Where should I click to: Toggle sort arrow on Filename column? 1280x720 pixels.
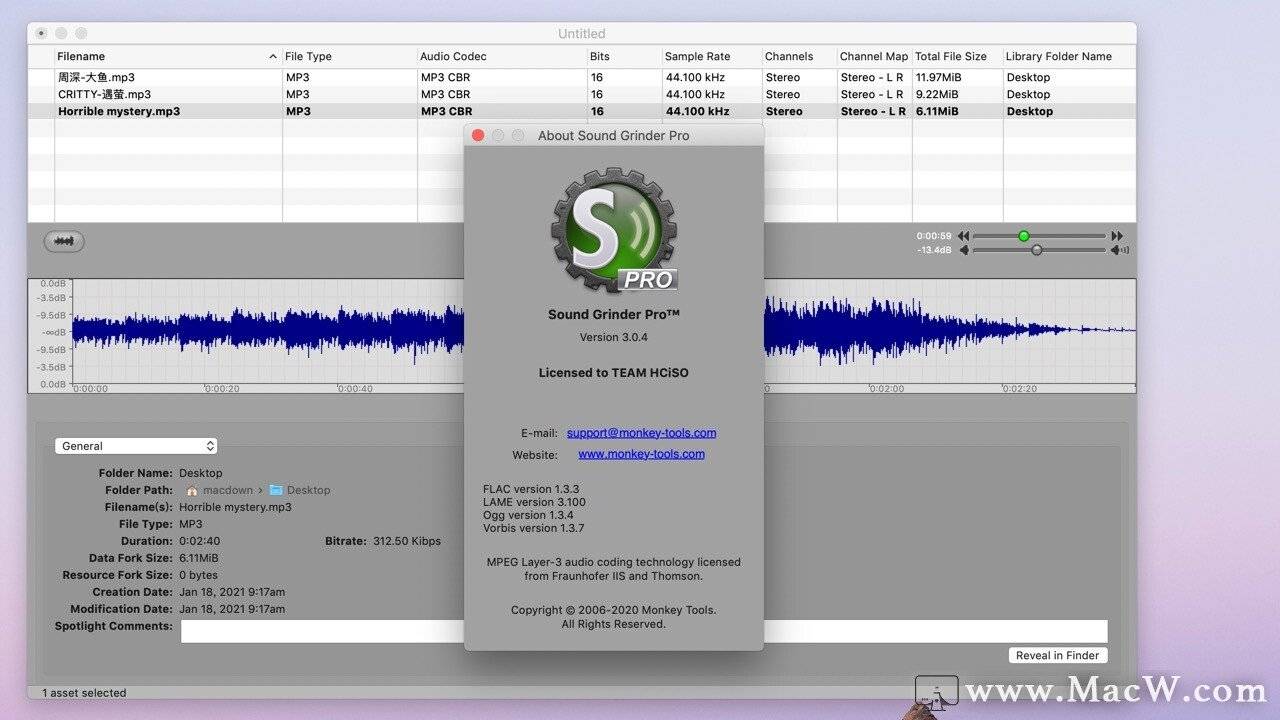pyautogui.click(x=273, y=57)
